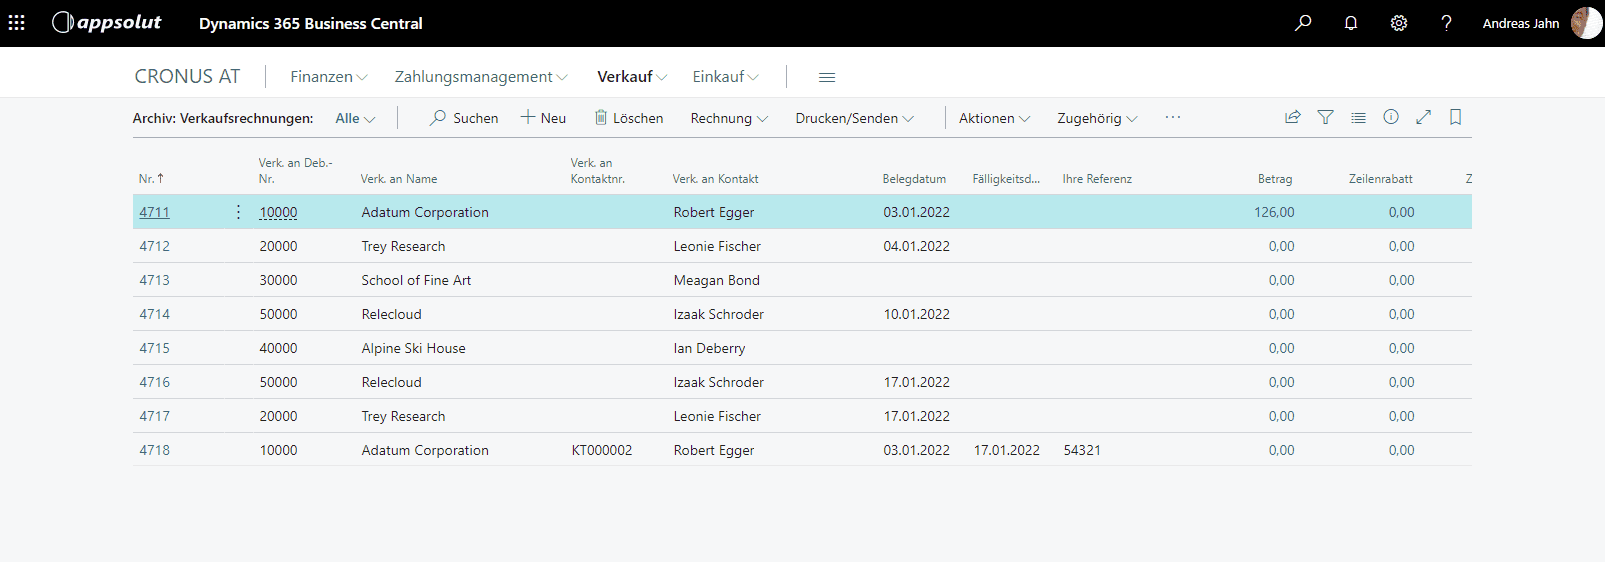Toggle the filter pane funnel icon
The height and width of the screenshot is (562, 1605).
[x=1325, y=117]
